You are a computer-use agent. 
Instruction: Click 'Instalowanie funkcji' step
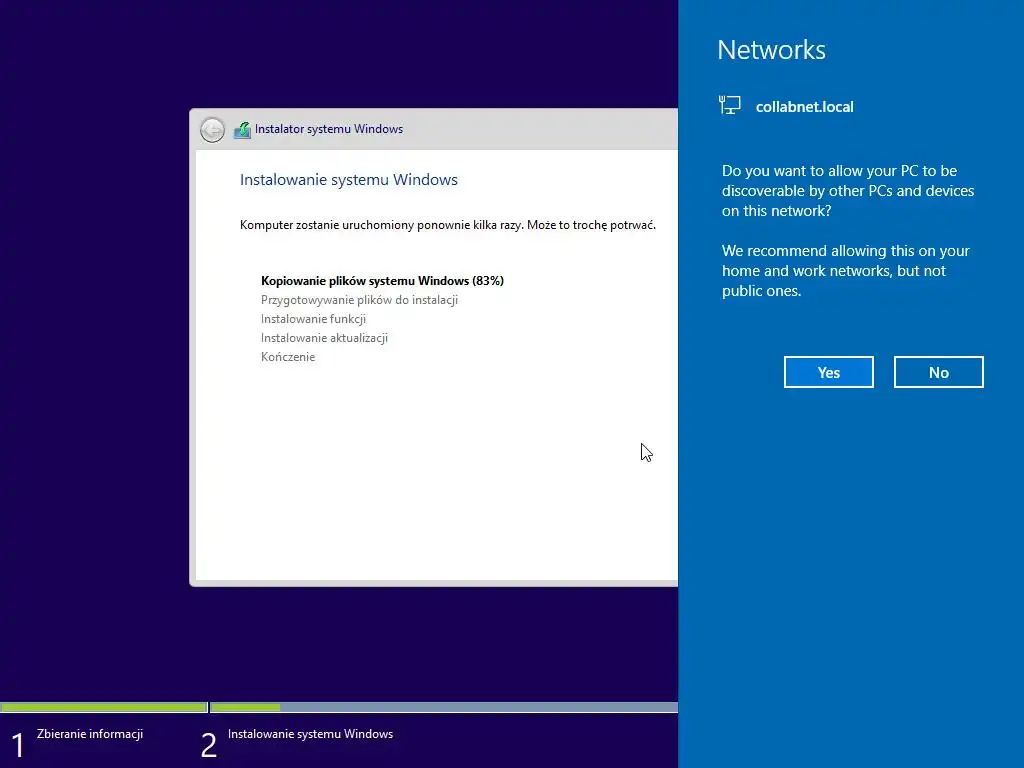point(313,319)
